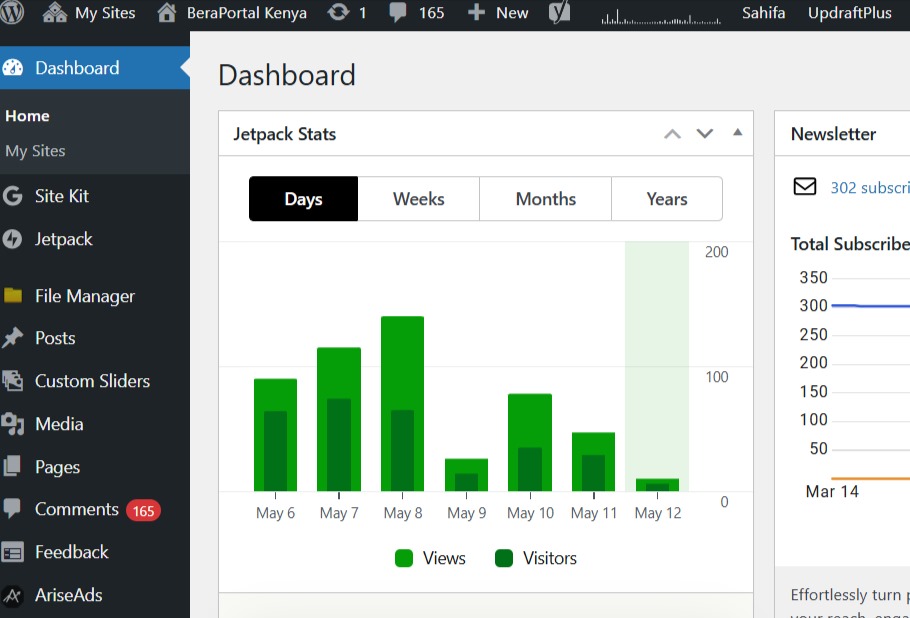This screenshot has height=618, width=910.
Task: Open the updates icon in admin bar
Action: tap(339, 13)
